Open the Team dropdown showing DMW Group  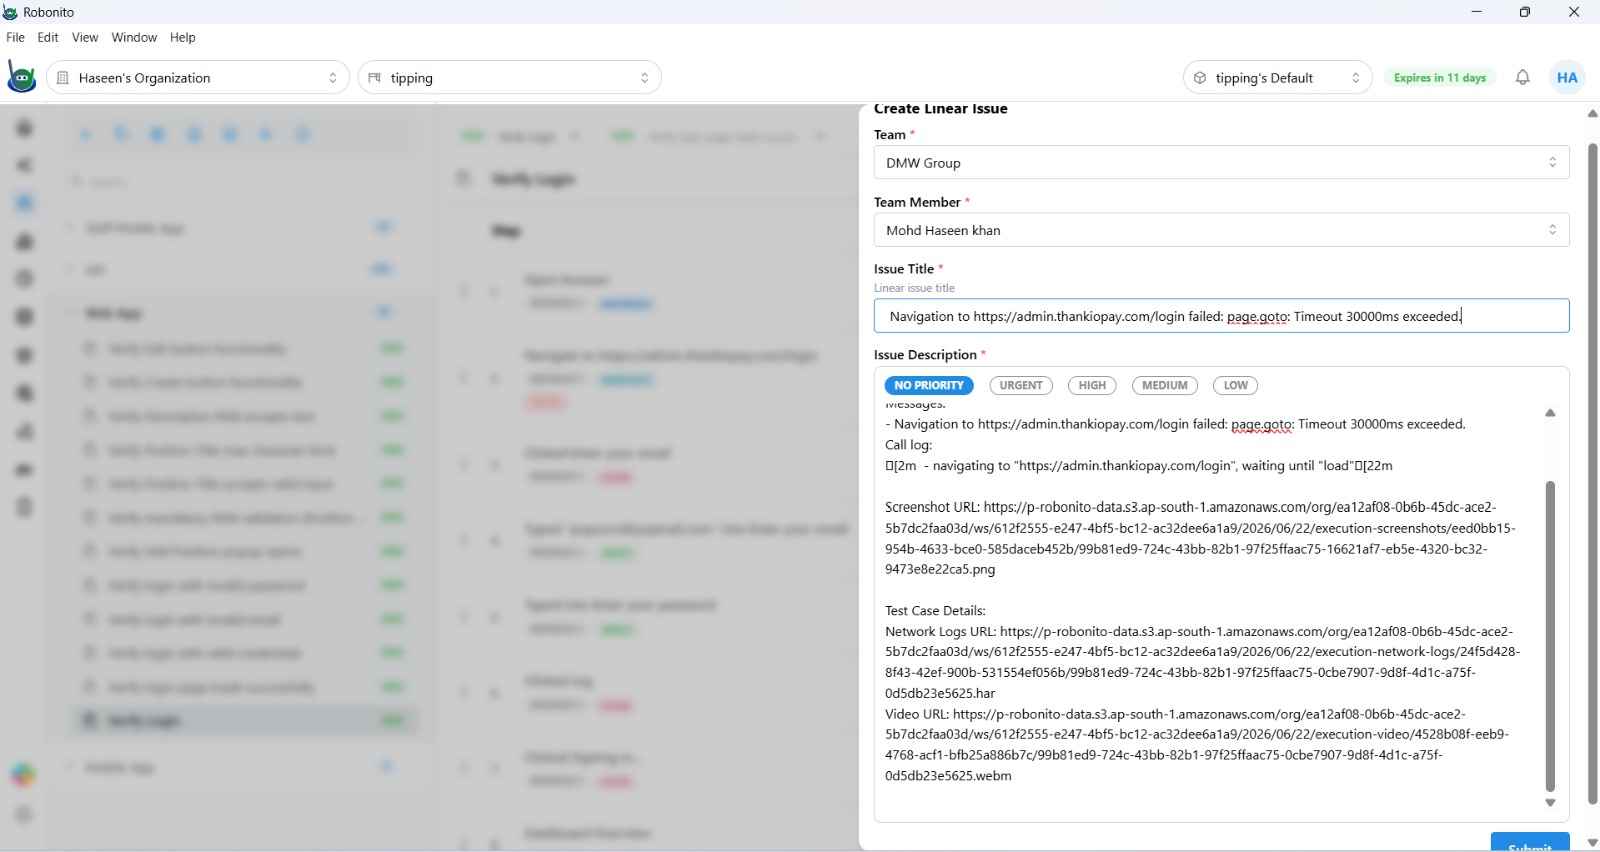(1221, 162)
